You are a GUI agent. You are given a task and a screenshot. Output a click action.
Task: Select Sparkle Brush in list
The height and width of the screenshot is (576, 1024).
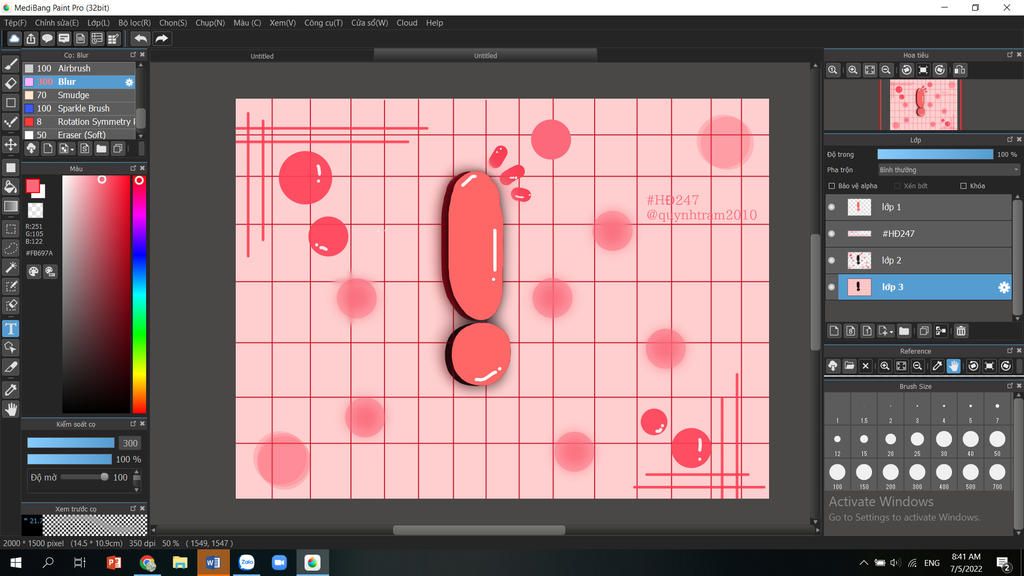[79, 108]
